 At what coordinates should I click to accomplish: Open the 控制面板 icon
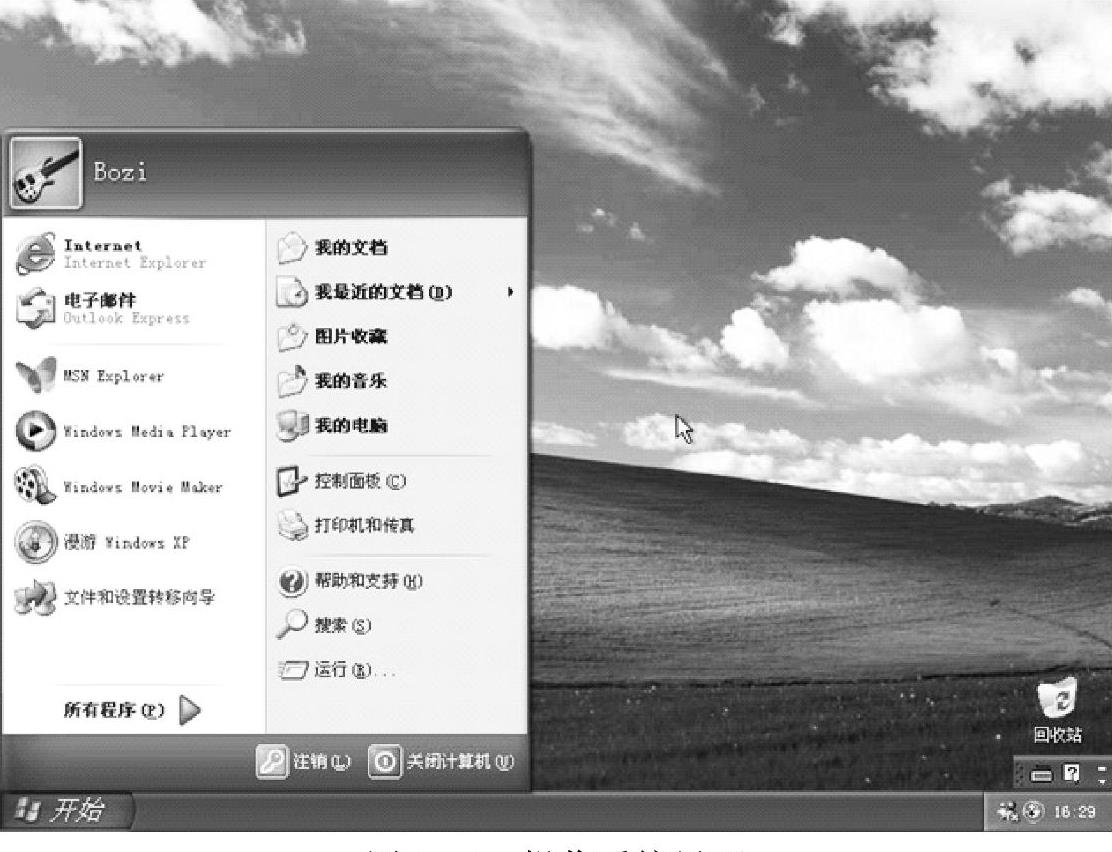tap(291, 481)
